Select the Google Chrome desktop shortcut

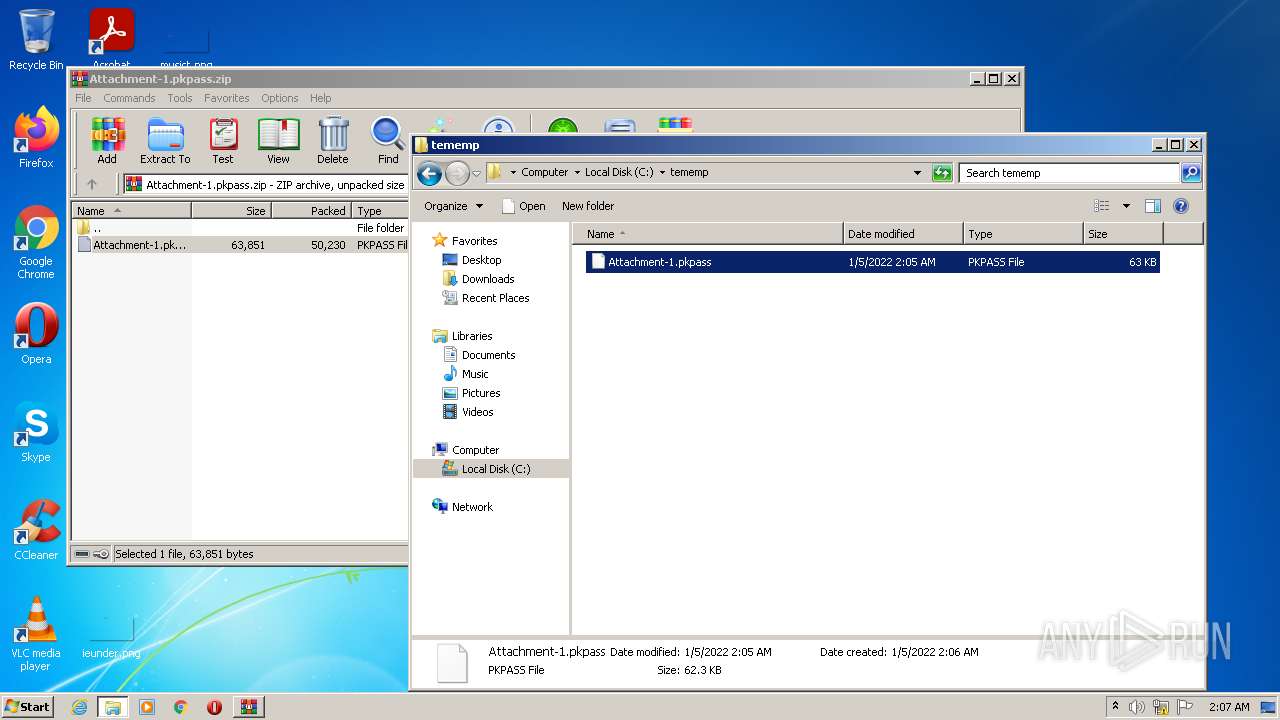click(36, 242)
